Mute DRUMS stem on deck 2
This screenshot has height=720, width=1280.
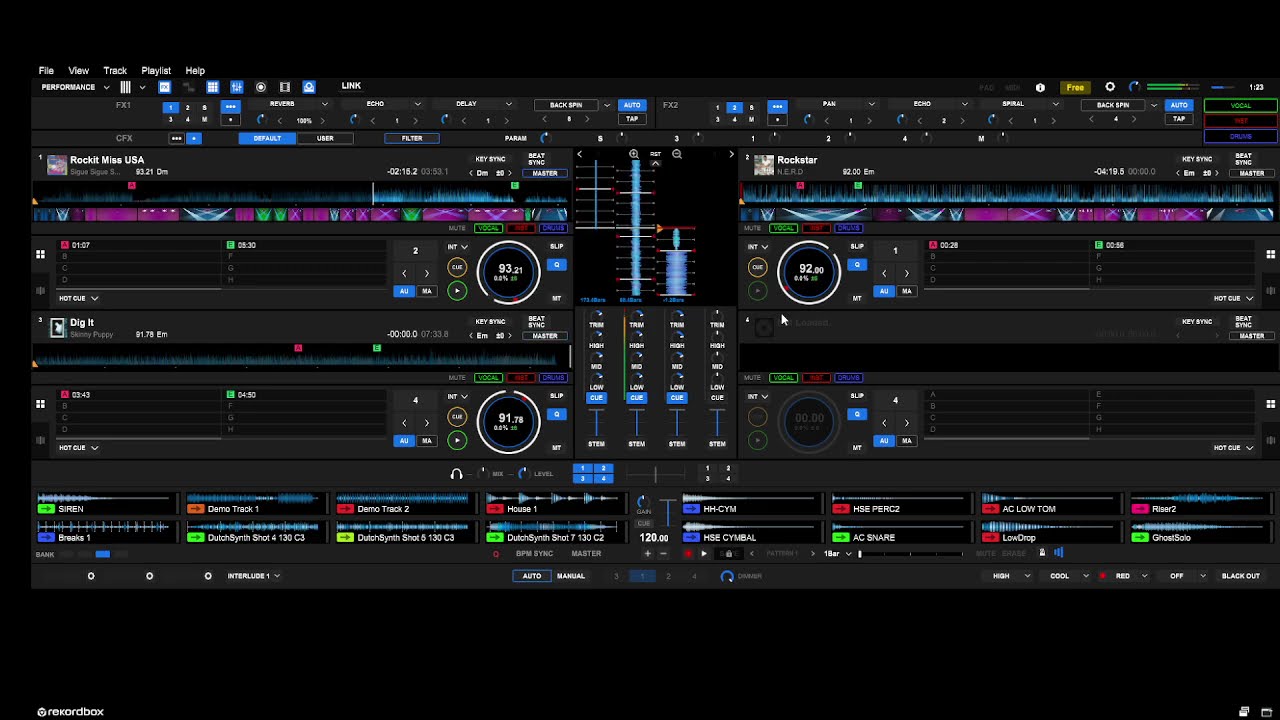tap(848, 228)
